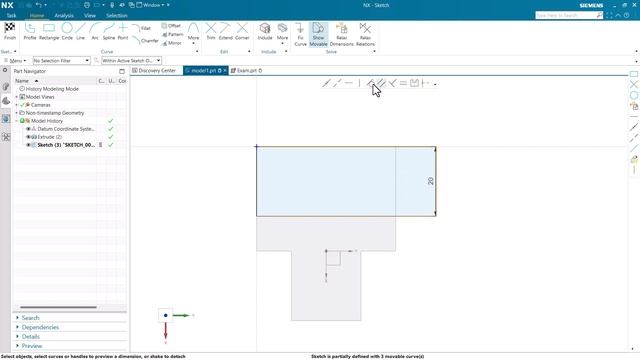
Task: Select the Circle tool
Action: (67, 31)
